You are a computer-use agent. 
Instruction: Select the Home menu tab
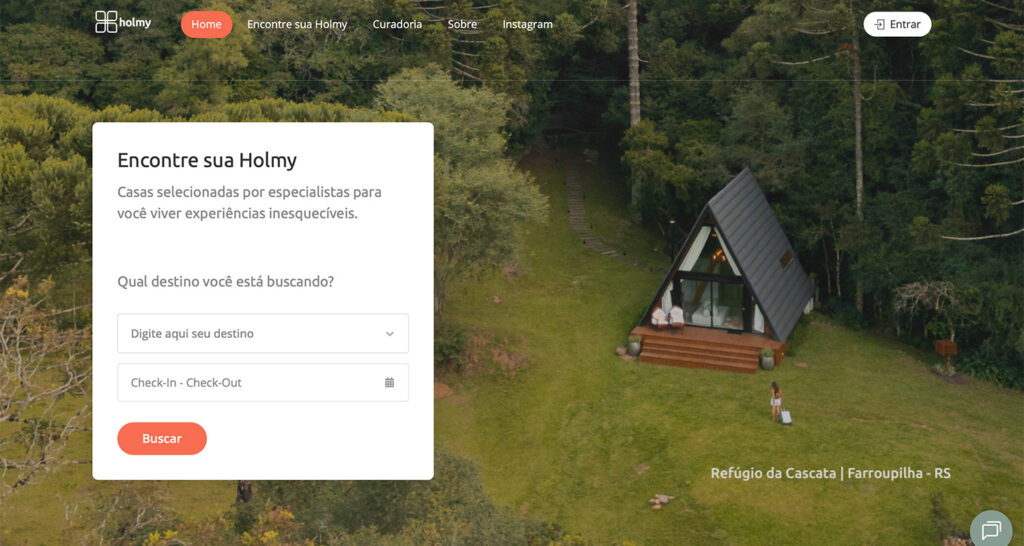[x=206, y=24]
